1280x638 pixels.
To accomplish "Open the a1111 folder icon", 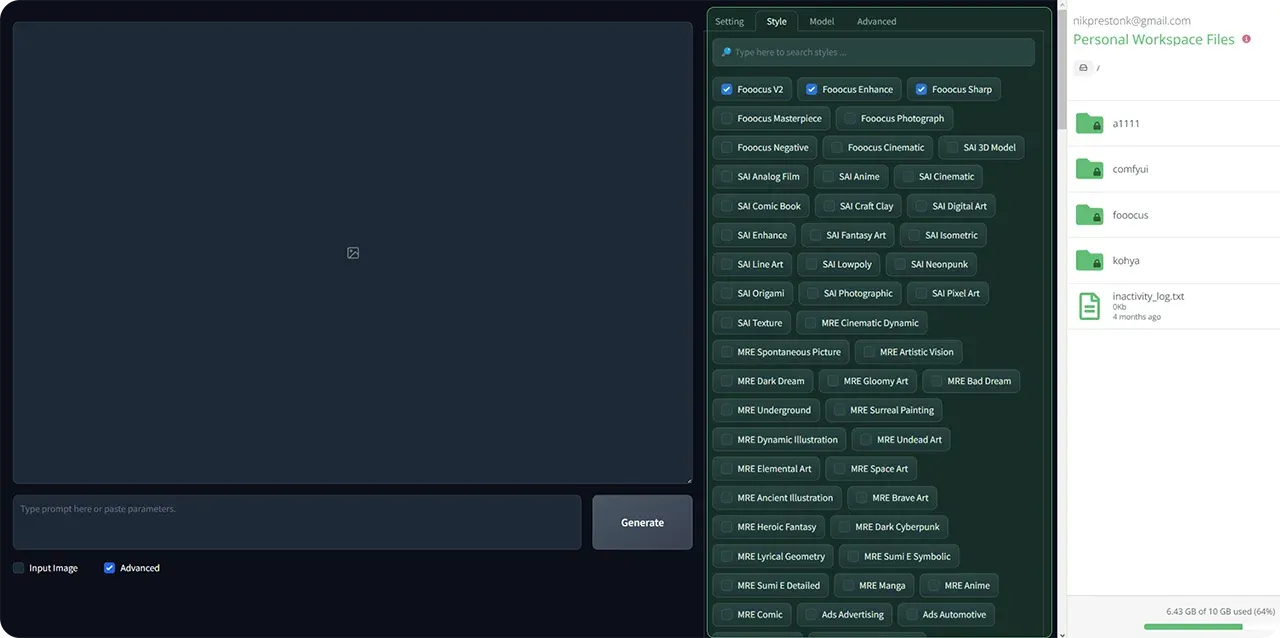I will 1089,122.
